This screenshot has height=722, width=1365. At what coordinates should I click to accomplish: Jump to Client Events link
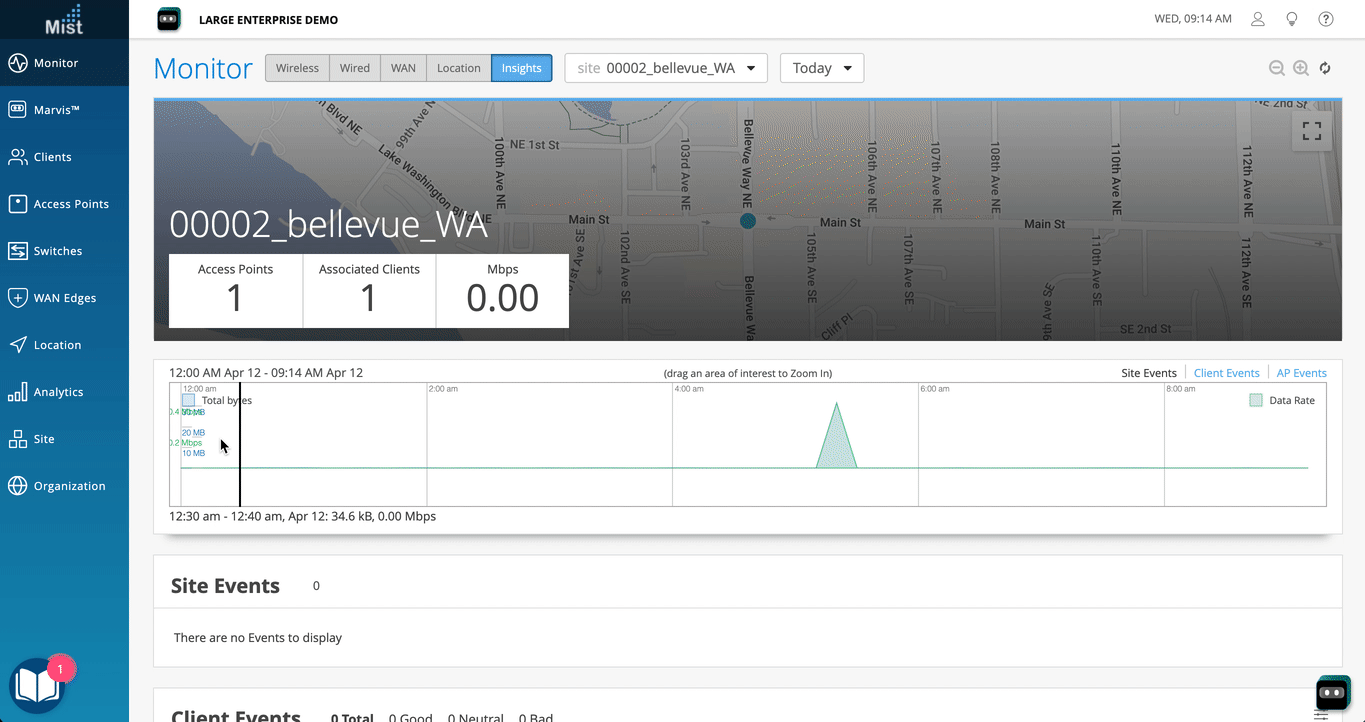click(1226, 373)
